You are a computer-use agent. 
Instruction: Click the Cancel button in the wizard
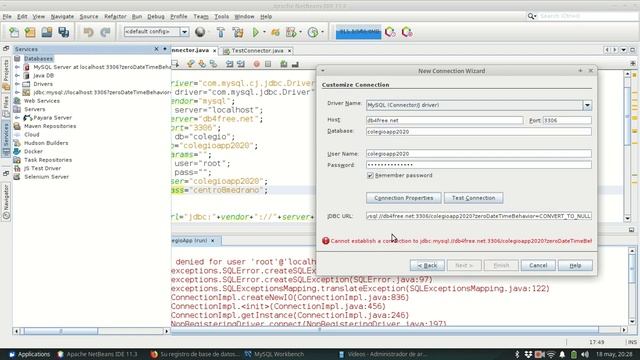click(538, 265)
